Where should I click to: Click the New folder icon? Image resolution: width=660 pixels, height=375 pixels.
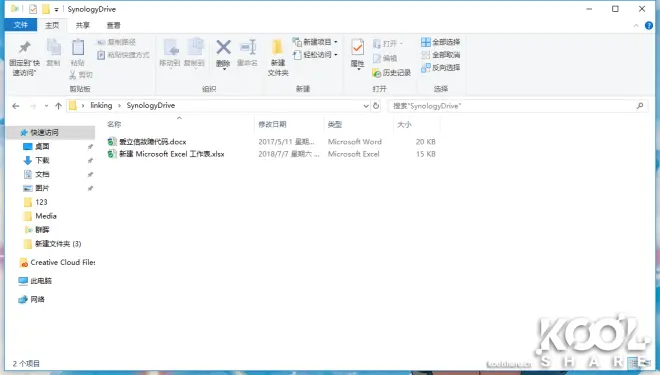coord(277,47)
